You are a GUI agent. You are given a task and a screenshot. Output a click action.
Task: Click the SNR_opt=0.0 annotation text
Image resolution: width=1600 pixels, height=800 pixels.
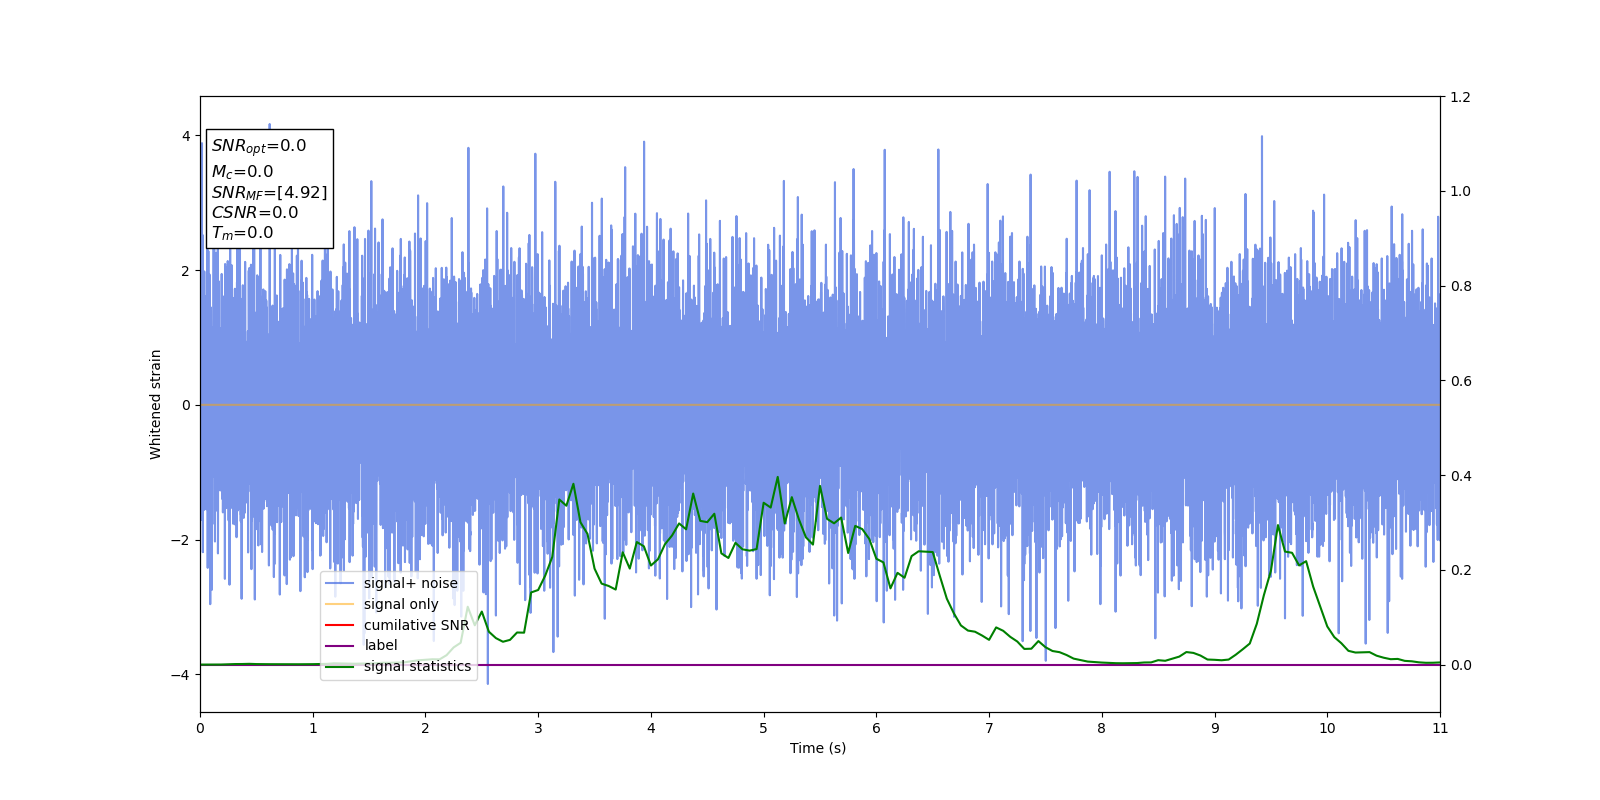point(259,146)
